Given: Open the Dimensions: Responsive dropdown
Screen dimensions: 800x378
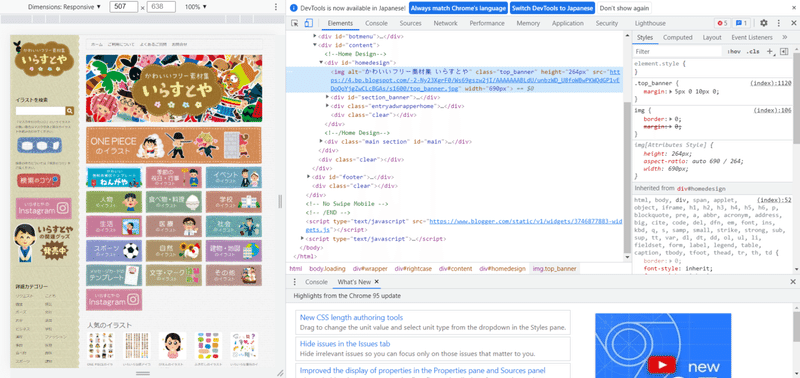Looking at the screenshot, I should (64, 7).
